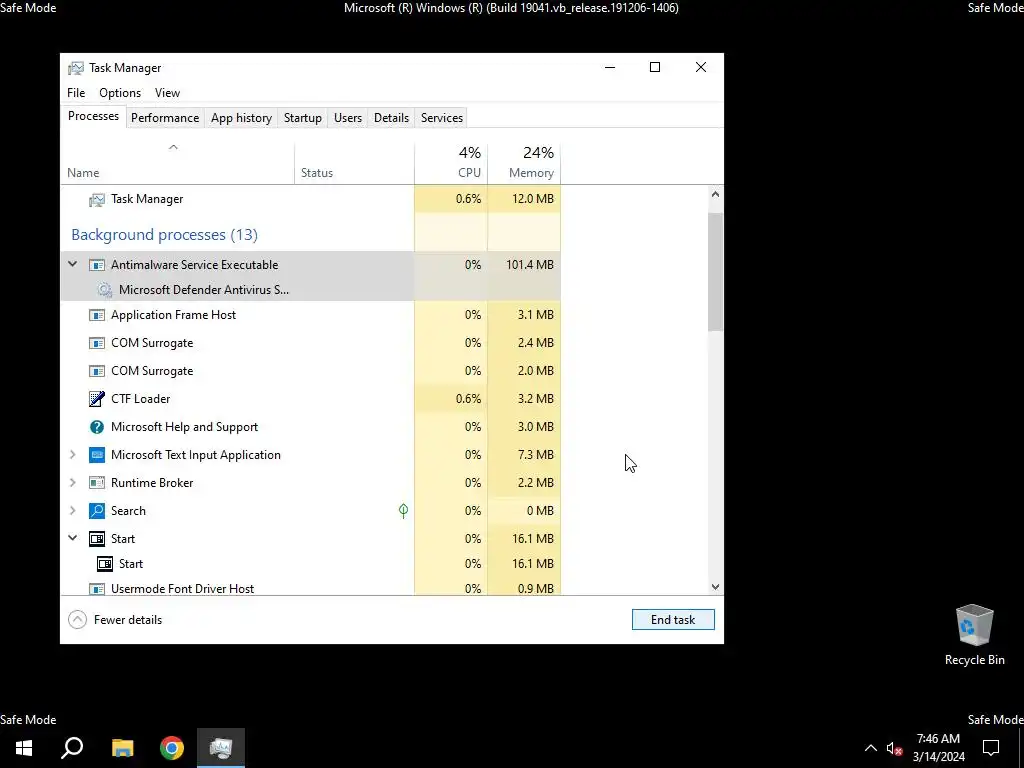The image size is (1024, 768).
Task: Switch to the Performance tab
Action: [165, 118]
